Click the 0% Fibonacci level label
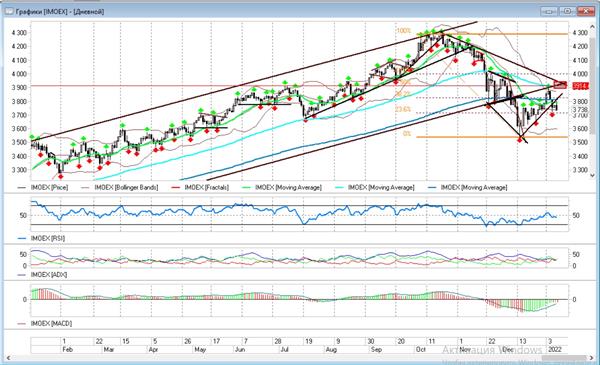This screenshot has height=365, width=600. pos(407,134)
